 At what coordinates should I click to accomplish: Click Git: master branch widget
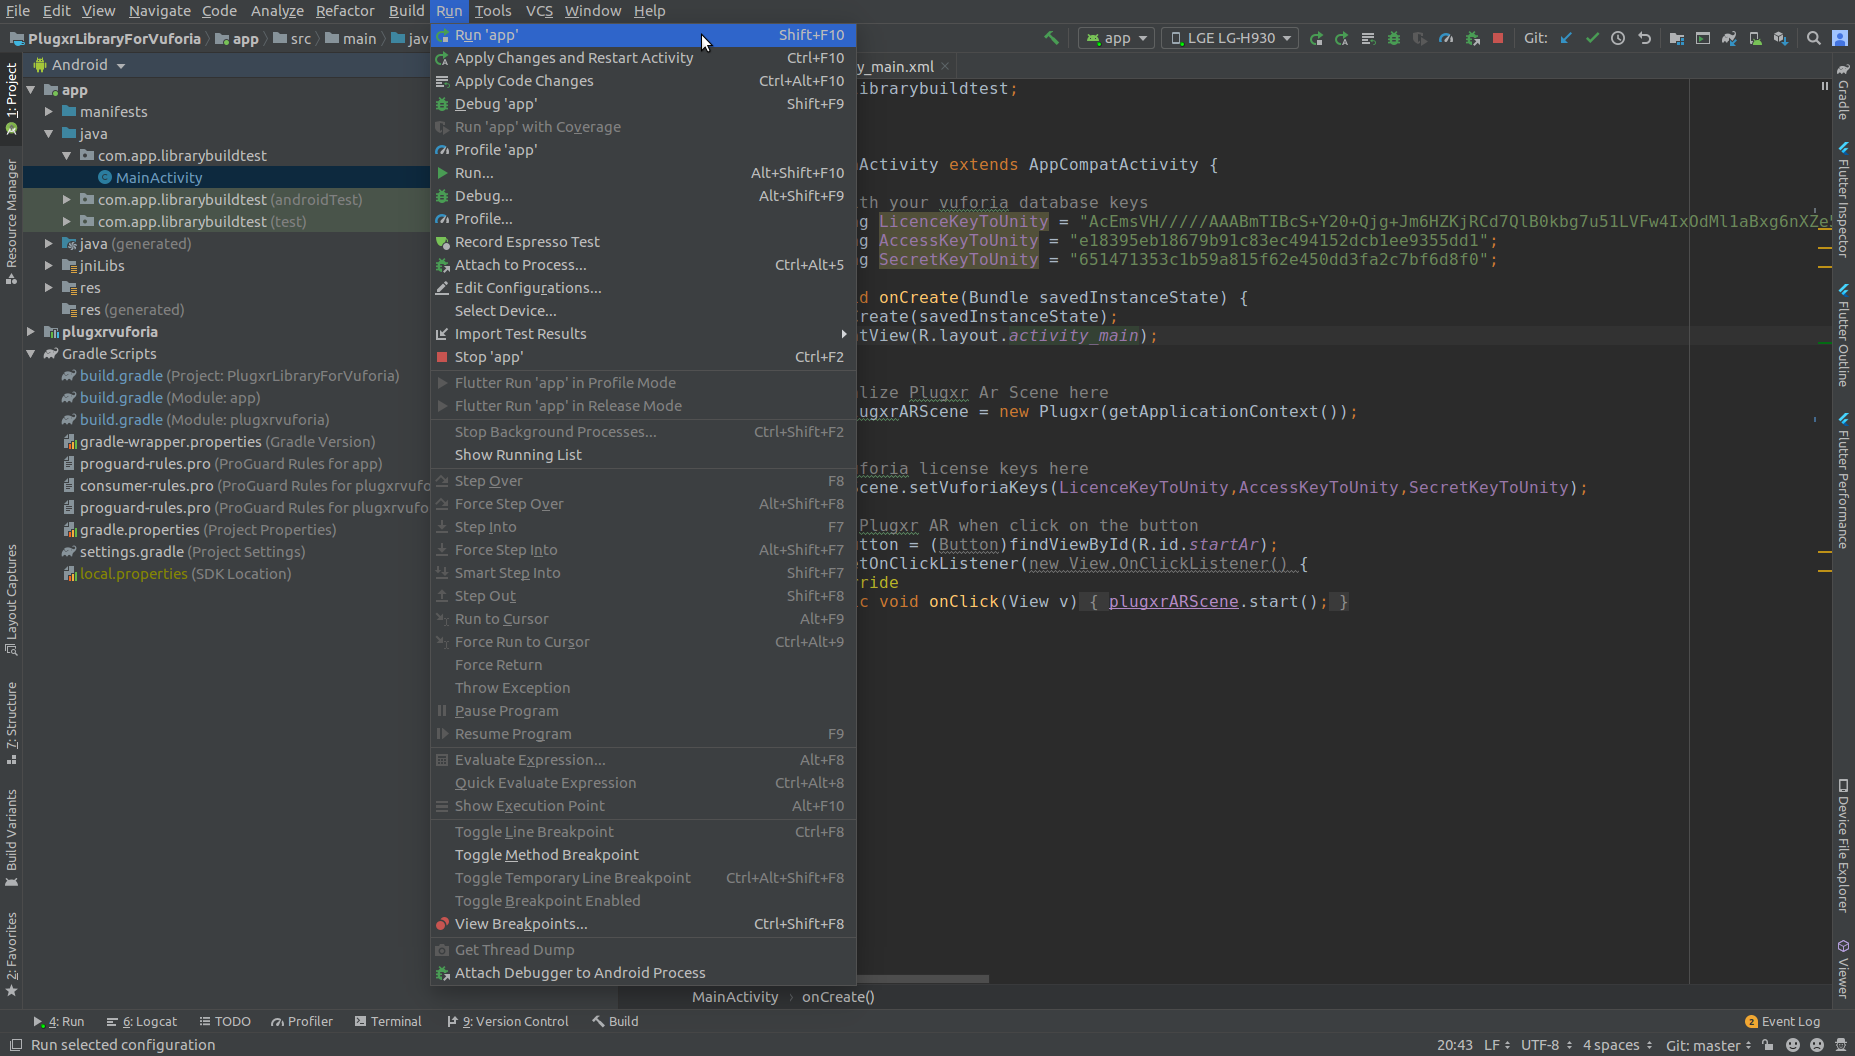(x=1709, y=1045)
